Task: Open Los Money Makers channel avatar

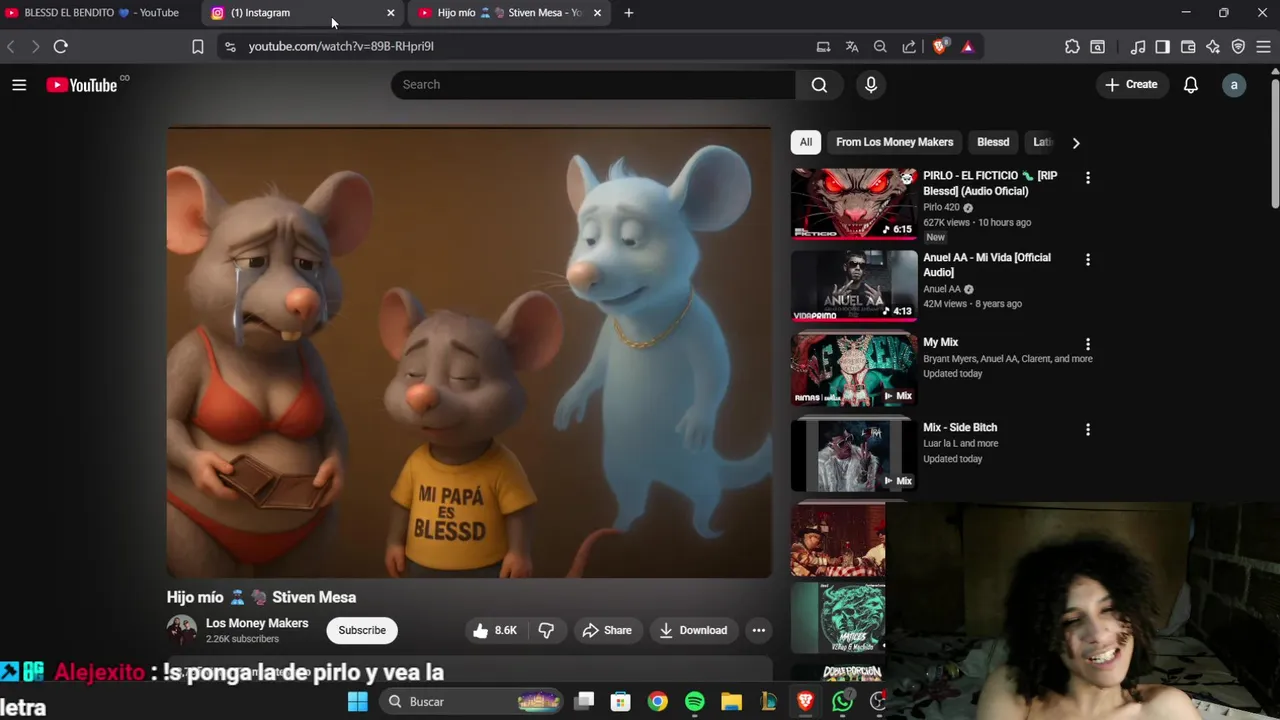Action: pos(182,630)
